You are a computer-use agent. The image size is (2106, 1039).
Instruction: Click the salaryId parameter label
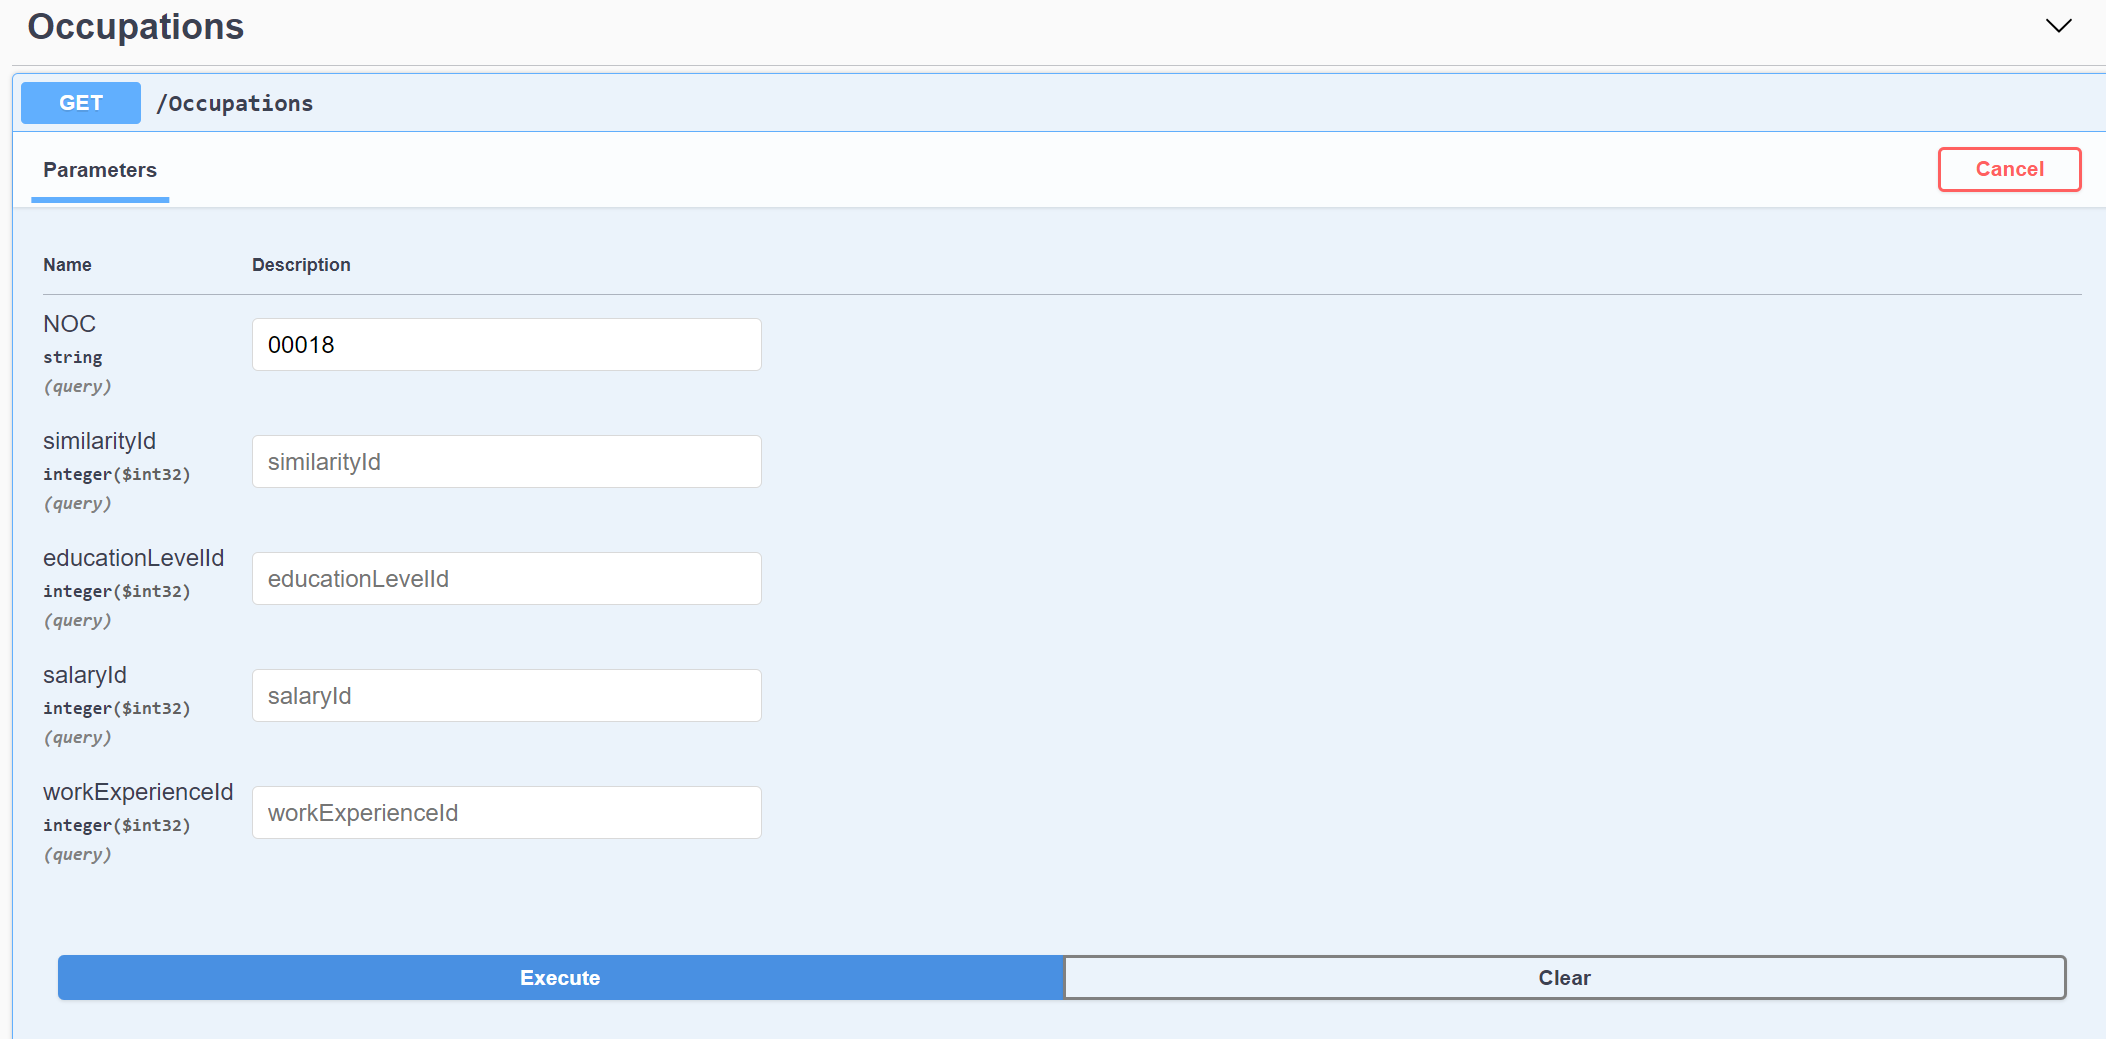(x=85, y=675)
